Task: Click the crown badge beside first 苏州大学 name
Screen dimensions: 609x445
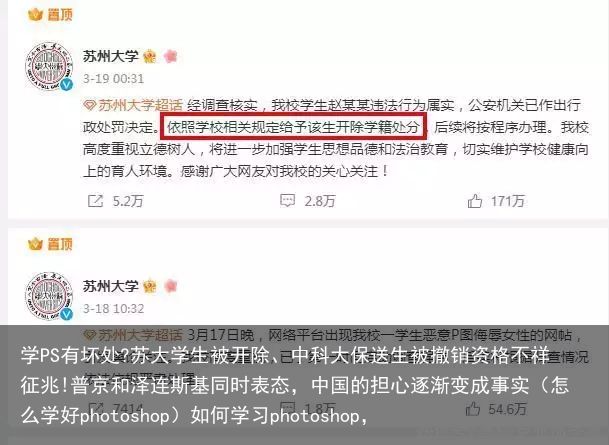Action: pos(150,57)
